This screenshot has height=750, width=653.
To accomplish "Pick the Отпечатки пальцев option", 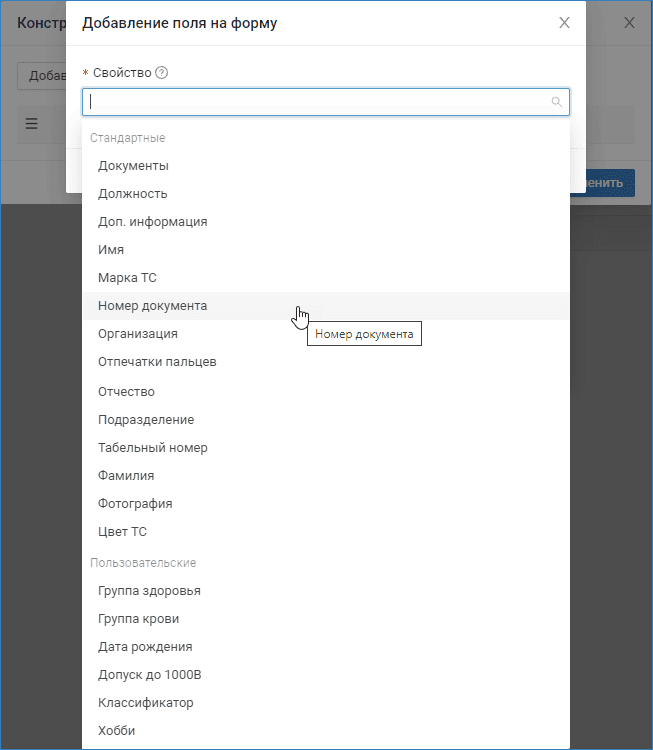I will click(157, 362).
